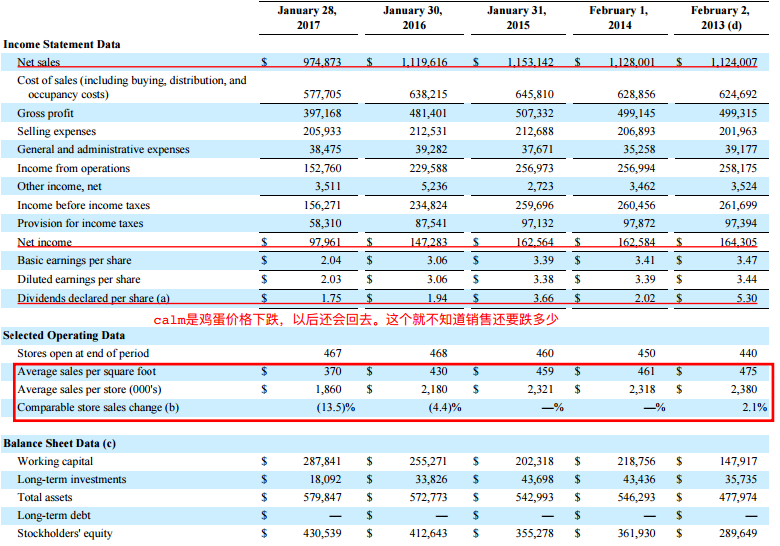780x546 pixels.
Task: Click the Stores open at end of period label
Action: (83, 353)
